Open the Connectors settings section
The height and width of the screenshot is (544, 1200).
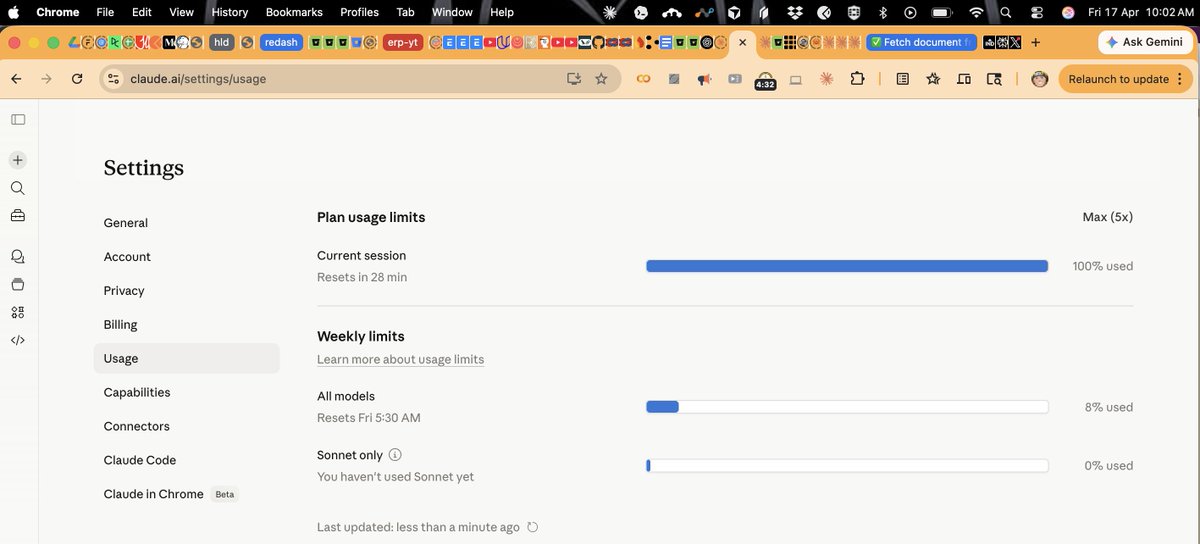pyautogui.click(x=137, y=426)
